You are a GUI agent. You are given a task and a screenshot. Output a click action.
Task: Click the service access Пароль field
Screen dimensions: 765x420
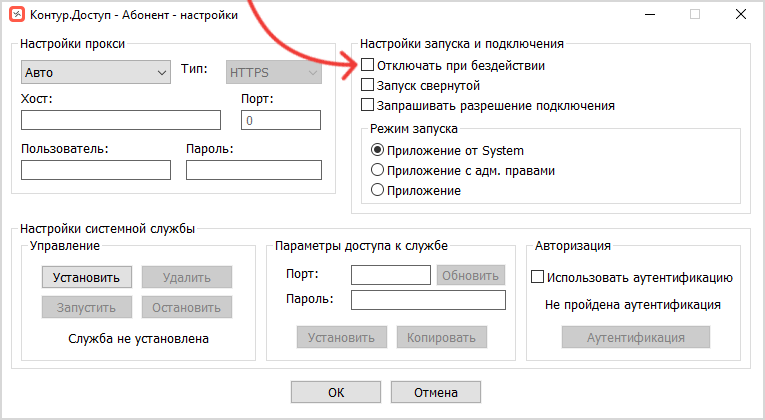[x=428, y=300]
